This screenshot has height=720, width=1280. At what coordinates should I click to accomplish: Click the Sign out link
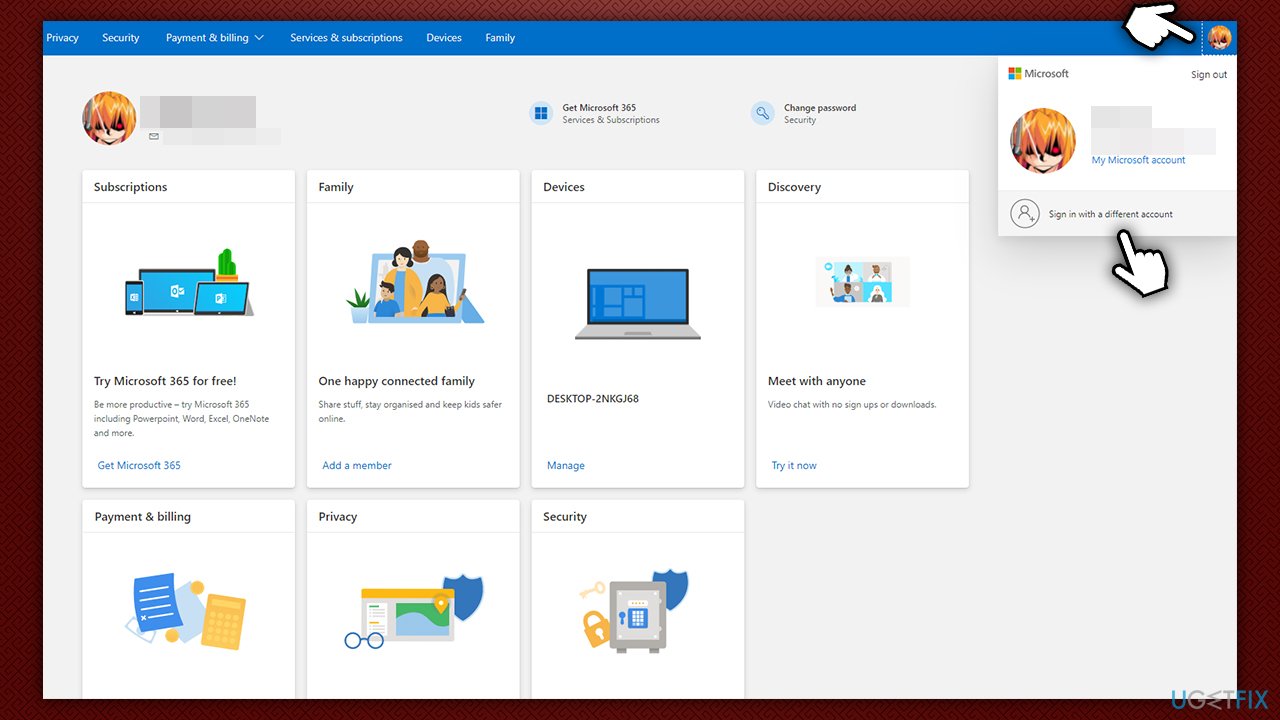point(1209,75)
